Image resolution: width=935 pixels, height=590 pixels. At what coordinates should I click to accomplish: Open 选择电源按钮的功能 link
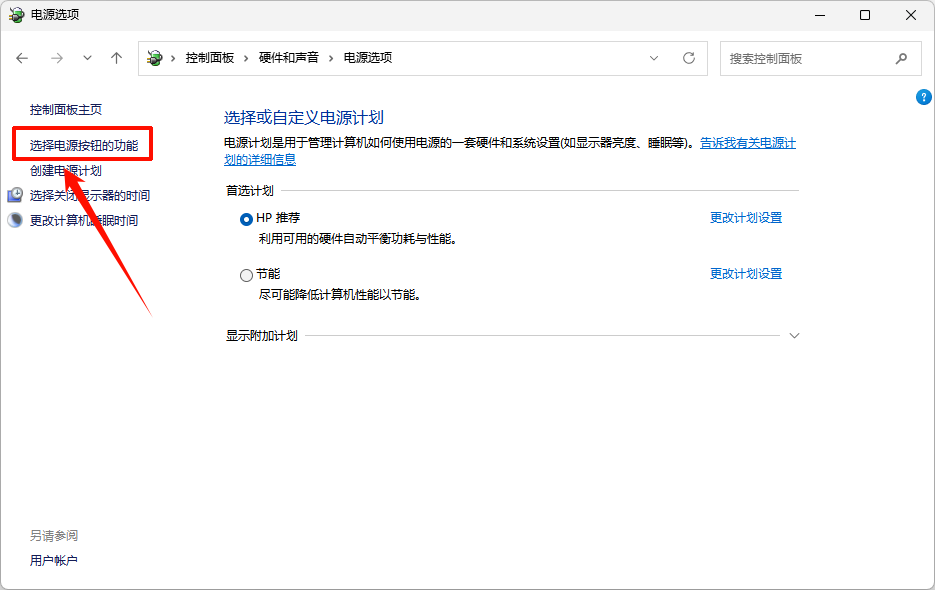tap(84, 146)
